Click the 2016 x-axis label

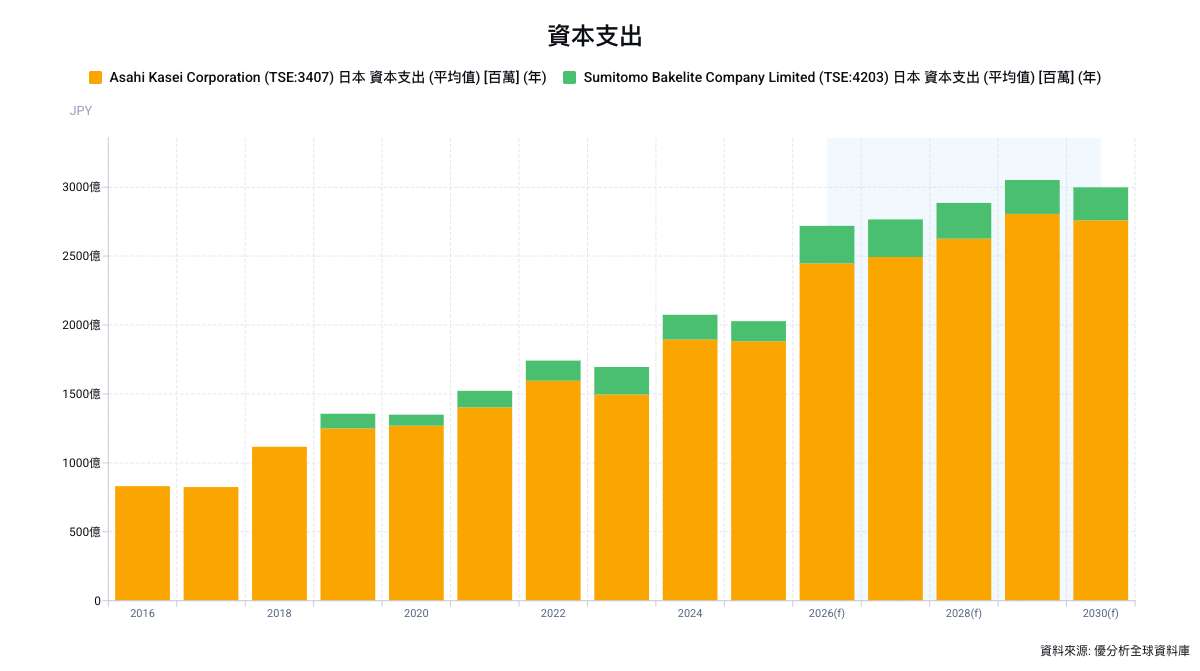tap(142, 613)
